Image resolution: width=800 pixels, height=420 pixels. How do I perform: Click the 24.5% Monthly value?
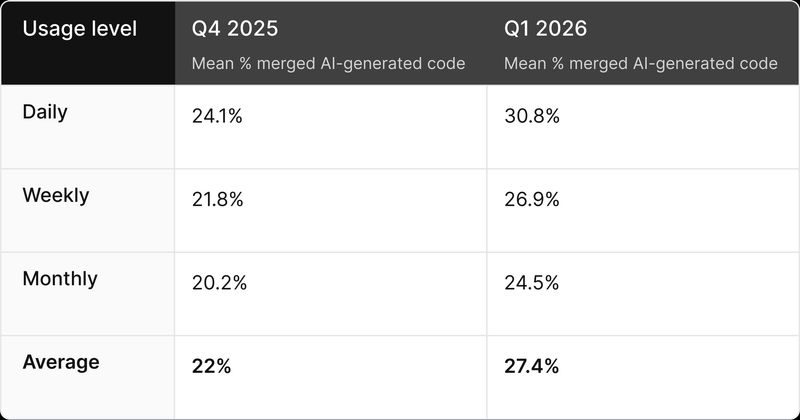(532, 283)
